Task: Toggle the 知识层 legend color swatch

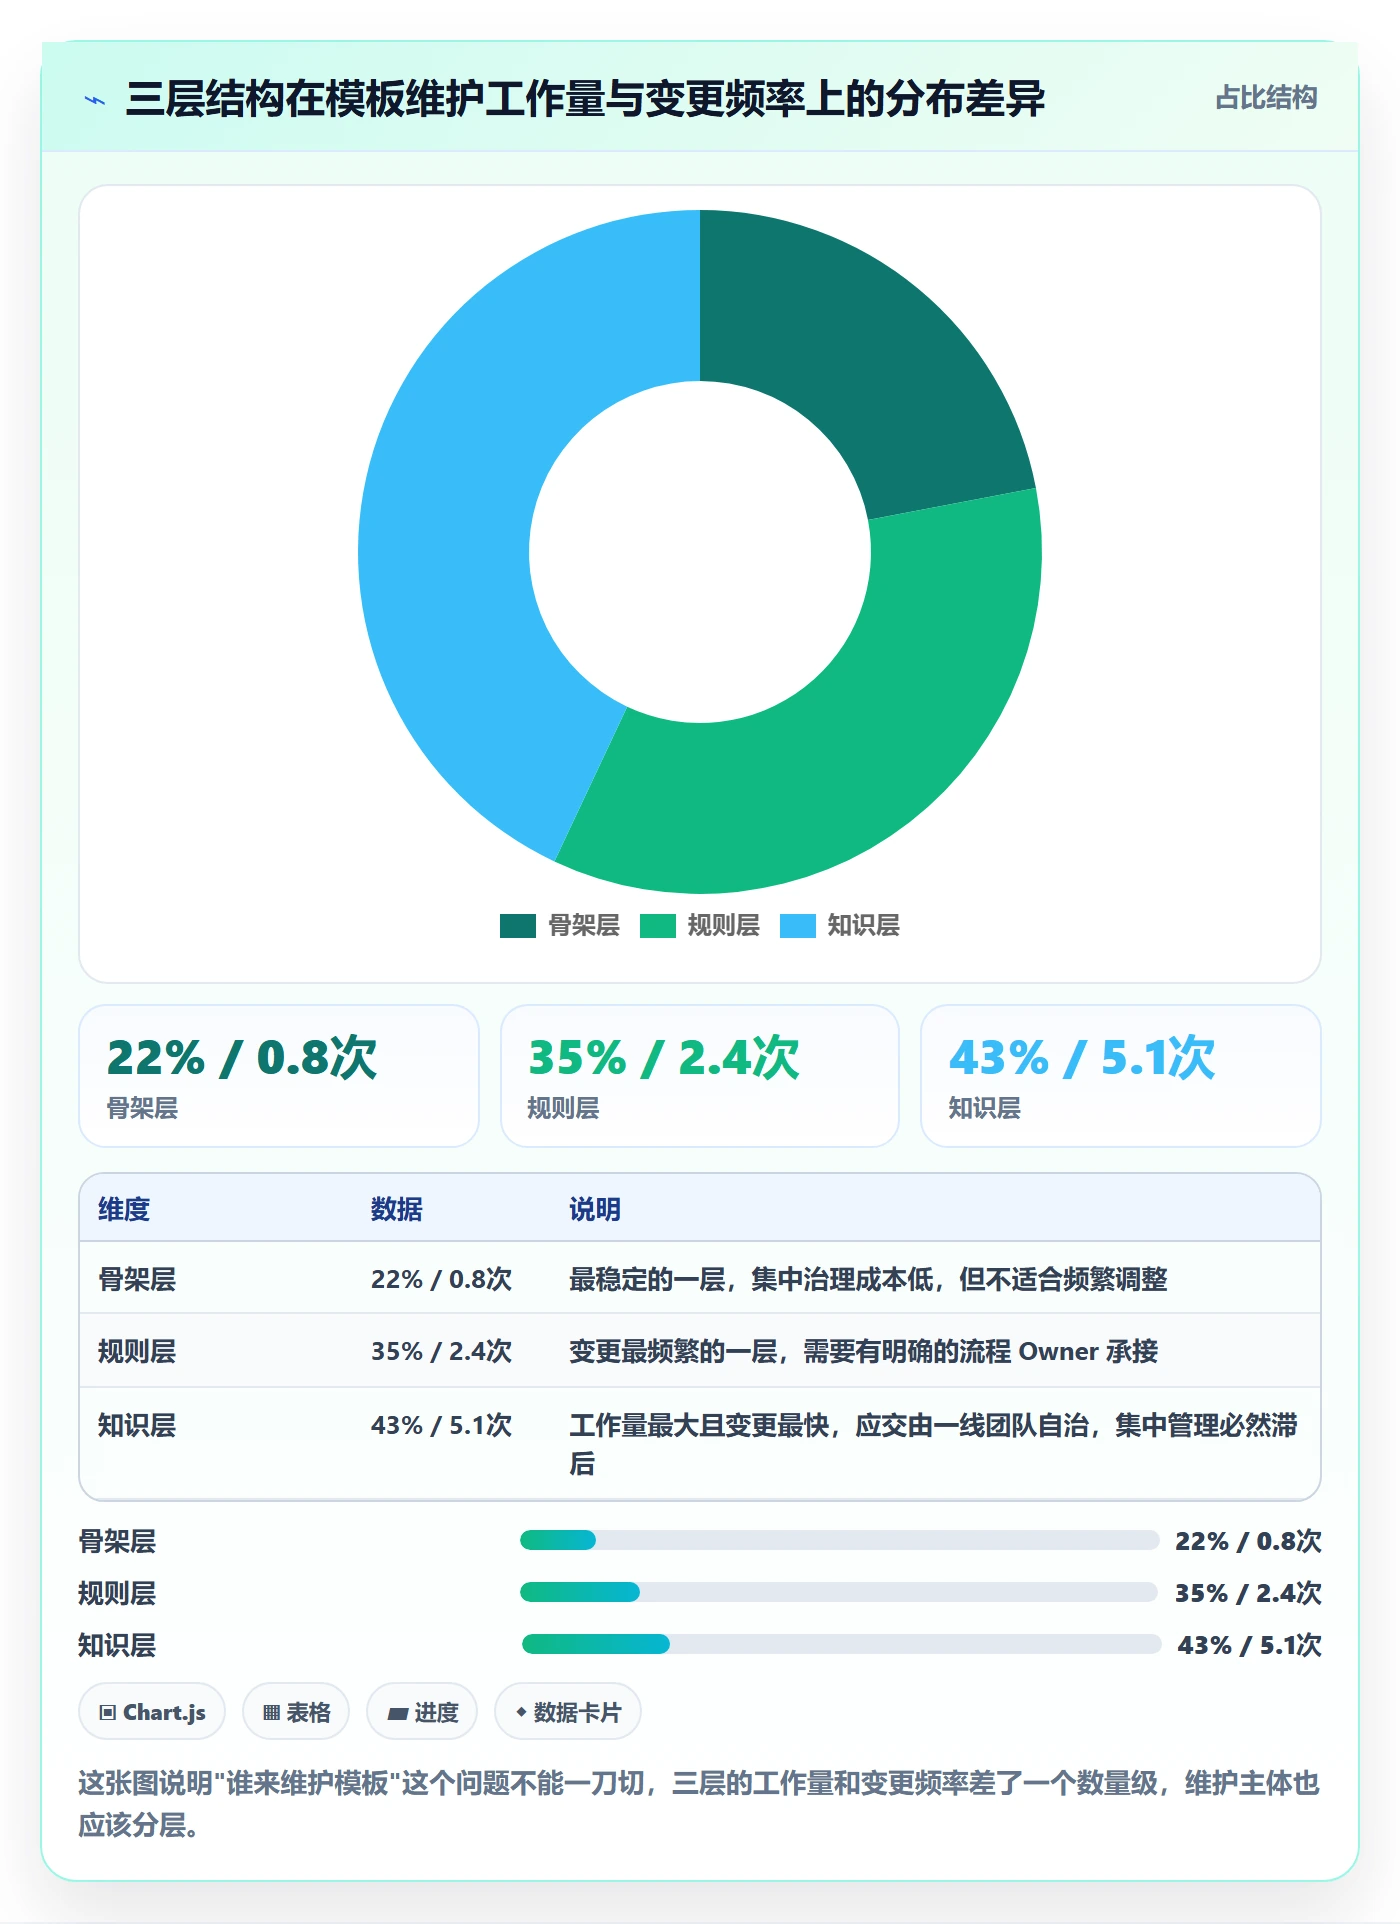Action: [x=798, y=926]
